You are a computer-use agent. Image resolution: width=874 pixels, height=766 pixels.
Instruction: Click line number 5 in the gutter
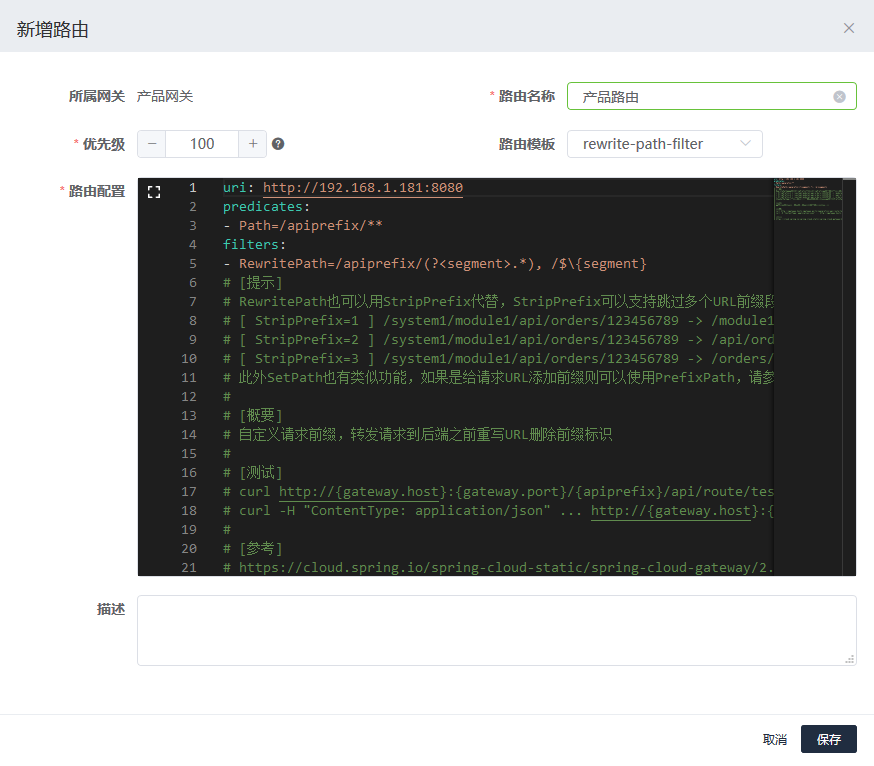[x=192, y=264]
